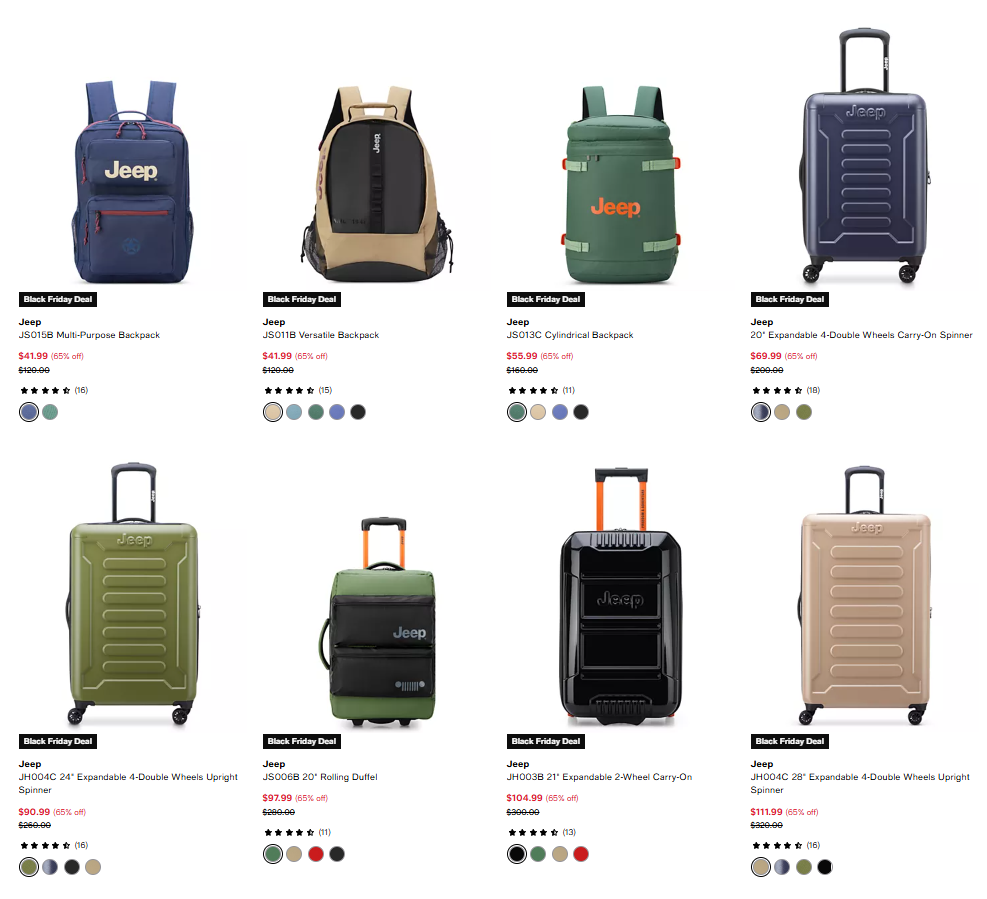
Task: Click Black Friday Deal badge on 24" Spinner
Action: 58,742
